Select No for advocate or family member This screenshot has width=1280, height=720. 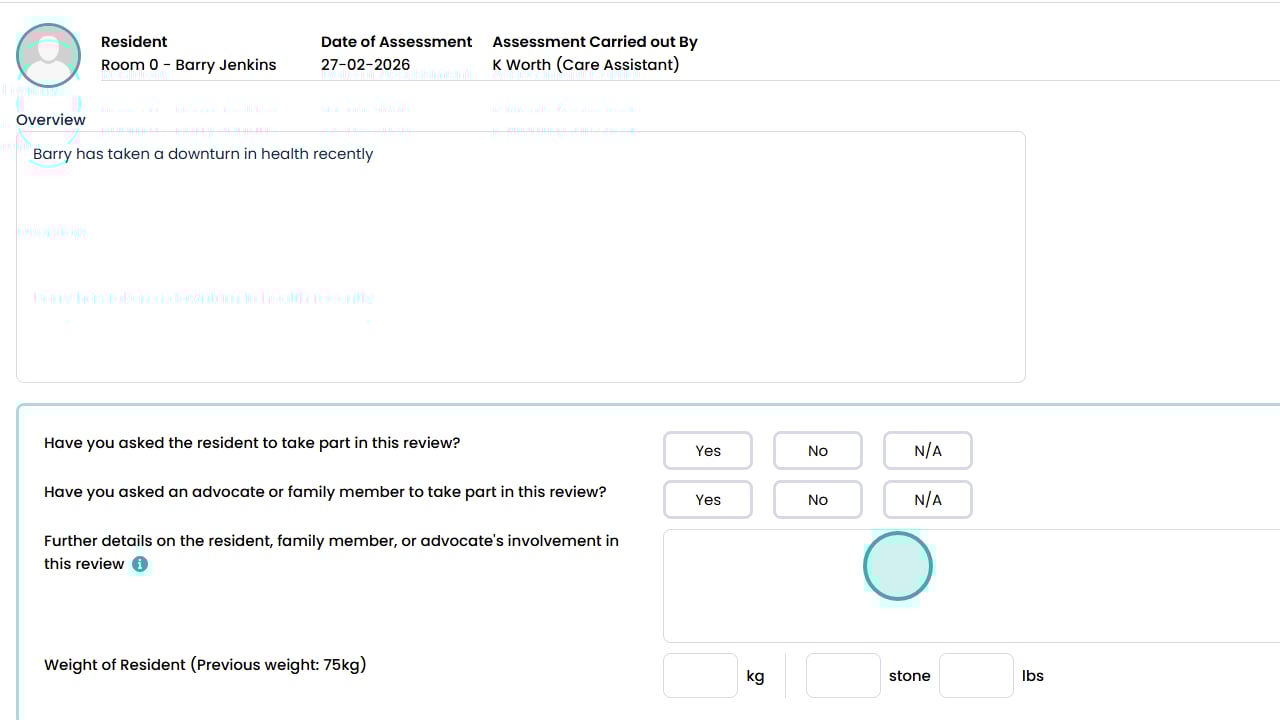(817, 500)
